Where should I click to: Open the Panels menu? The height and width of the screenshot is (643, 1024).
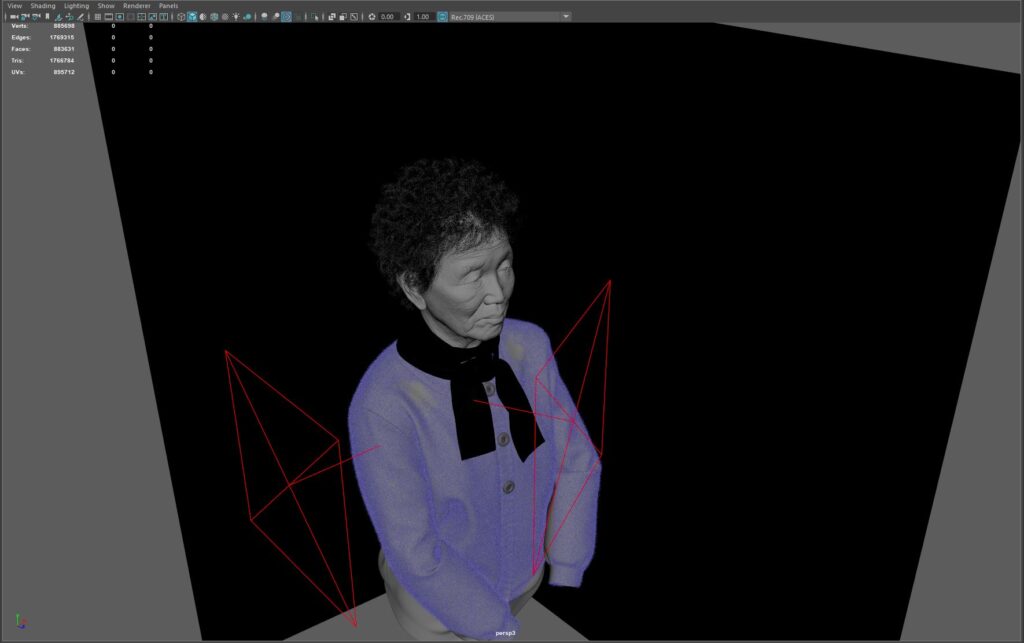(168, 5)
